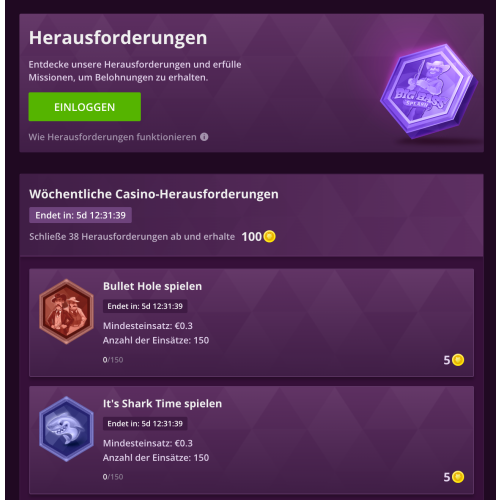
Task: Open the info icon beside Wie Herausforderungen funktionieren
Action: pyautogui.click(x=204, y=137)
